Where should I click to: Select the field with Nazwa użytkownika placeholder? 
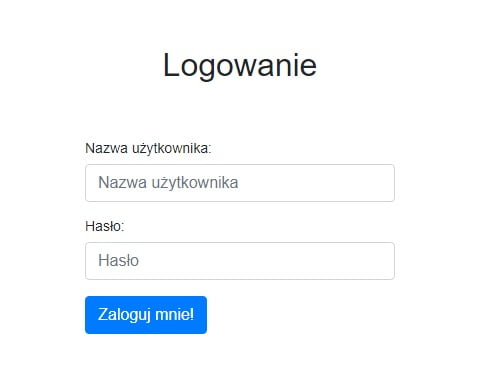point(240,183)
